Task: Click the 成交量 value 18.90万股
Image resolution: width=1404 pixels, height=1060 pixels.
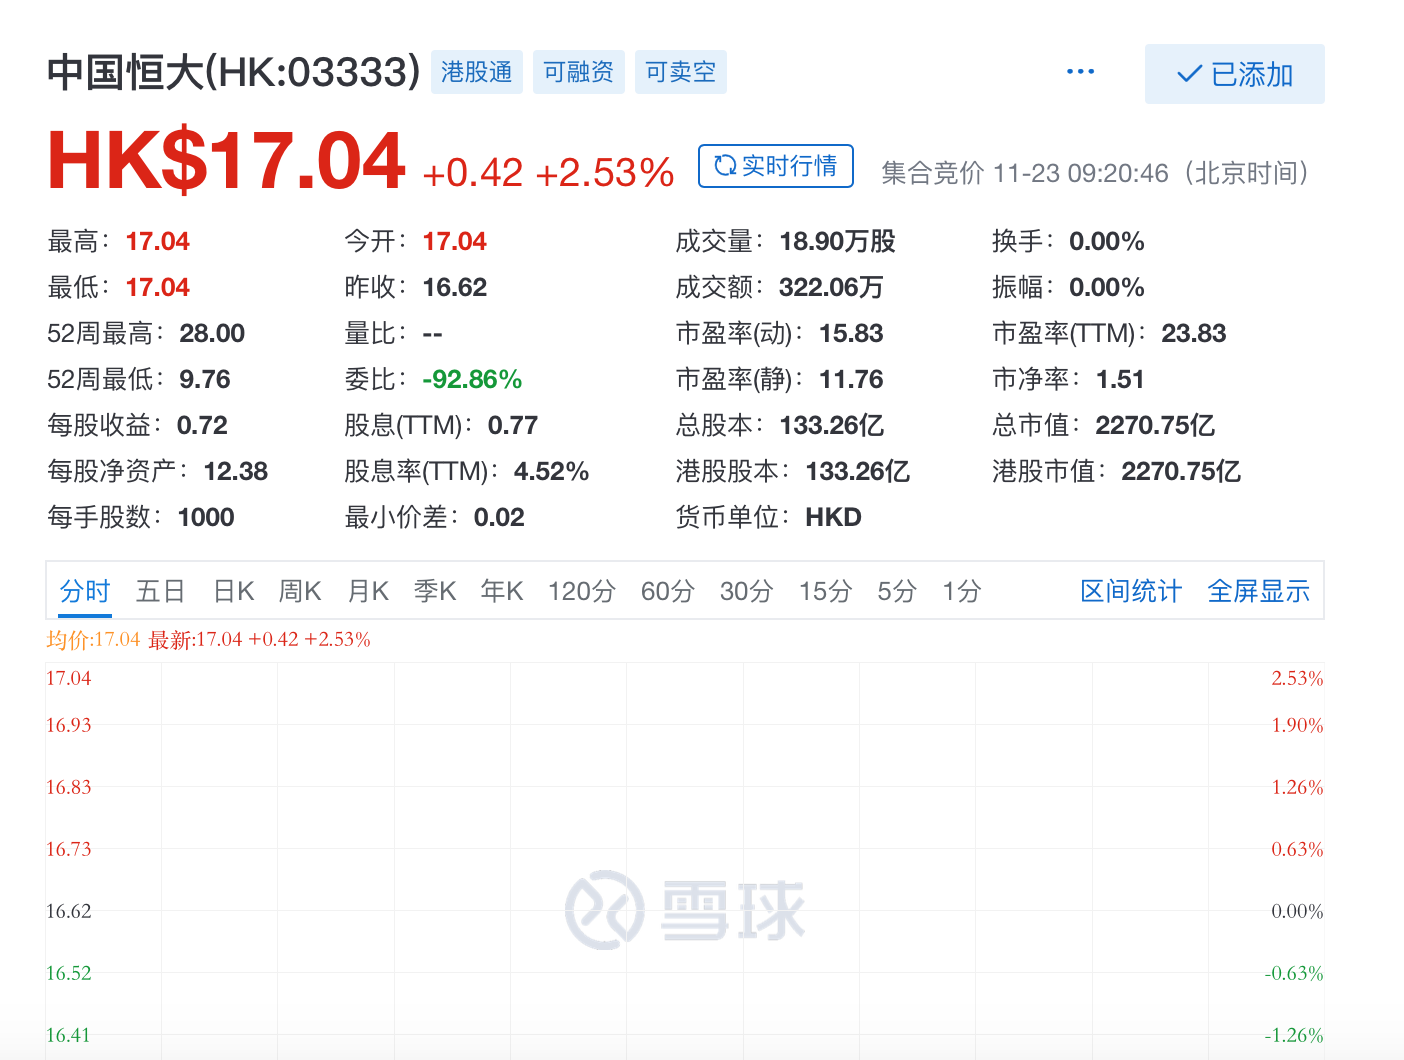Action: [838, 241]
